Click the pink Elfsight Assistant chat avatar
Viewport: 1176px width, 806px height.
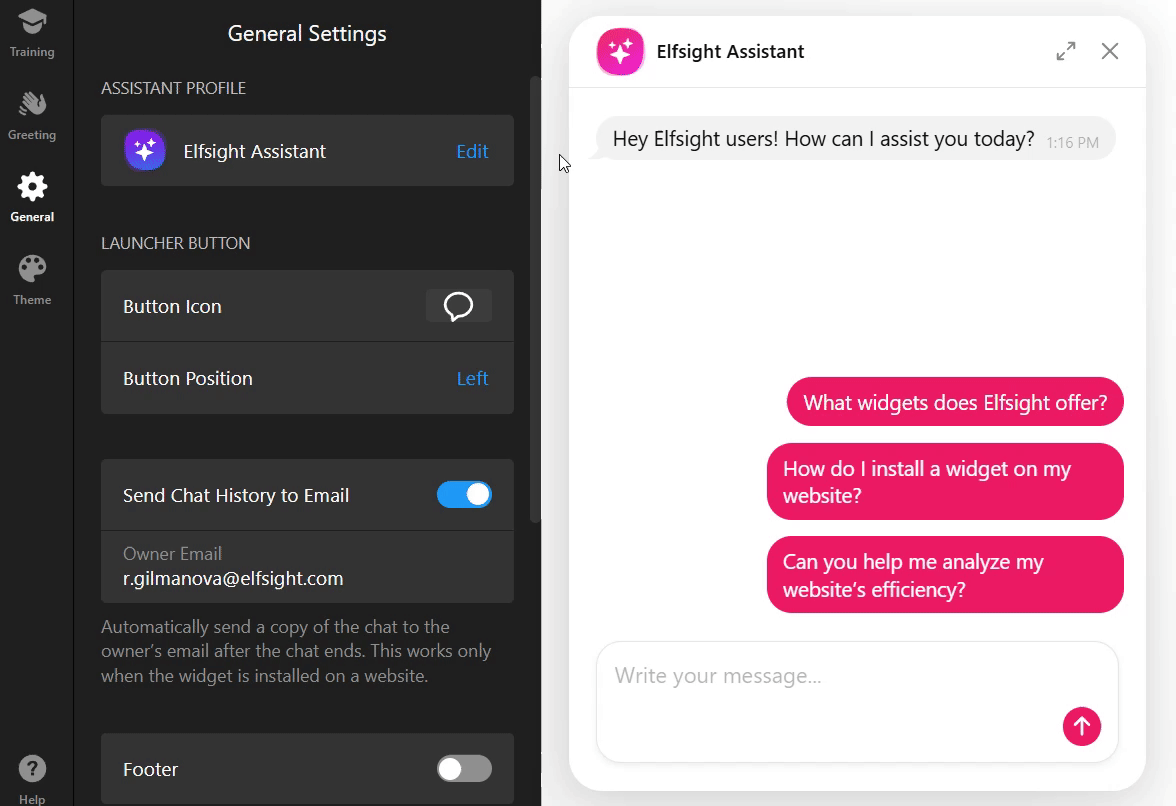(620, 52)
